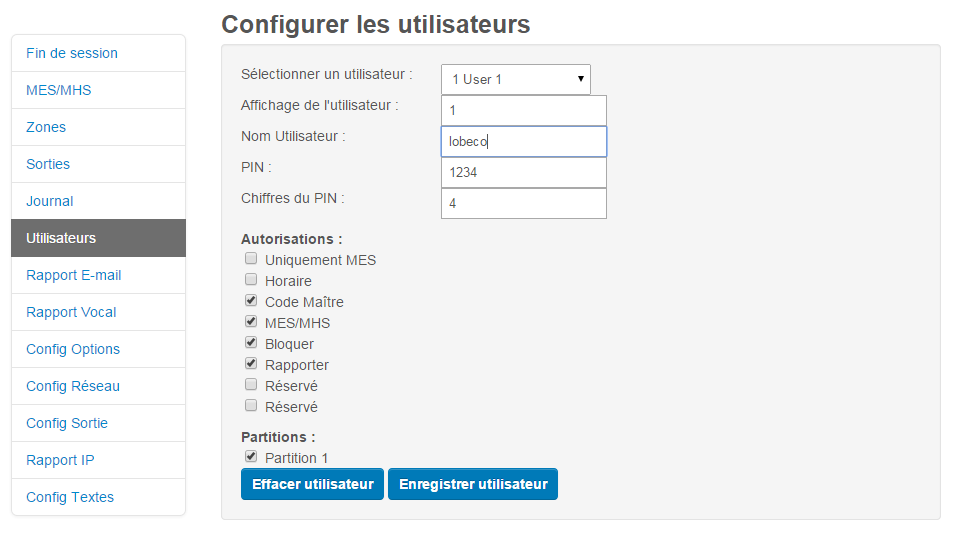Image resolution: width=955 pixels, height=536 pixels.
Task: Uncheck the Partition 1 checkbox
Action: (x=251, y=457)
